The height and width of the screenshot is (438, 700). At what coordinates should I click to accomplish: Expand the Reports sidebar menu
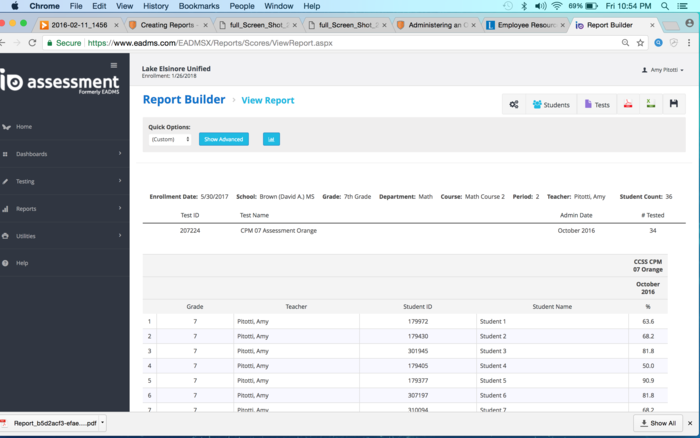tap(25, 209)
